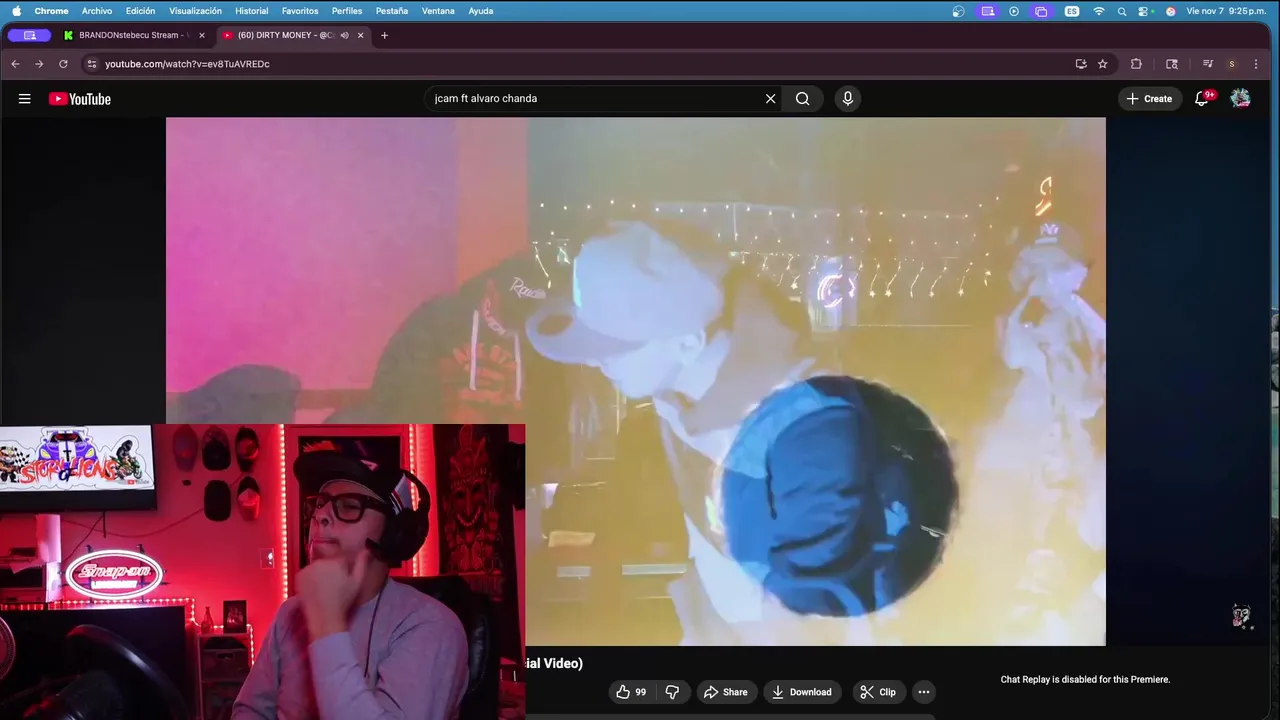Share the video
This screenshot has width=1280, height=720.
[725, 692]
